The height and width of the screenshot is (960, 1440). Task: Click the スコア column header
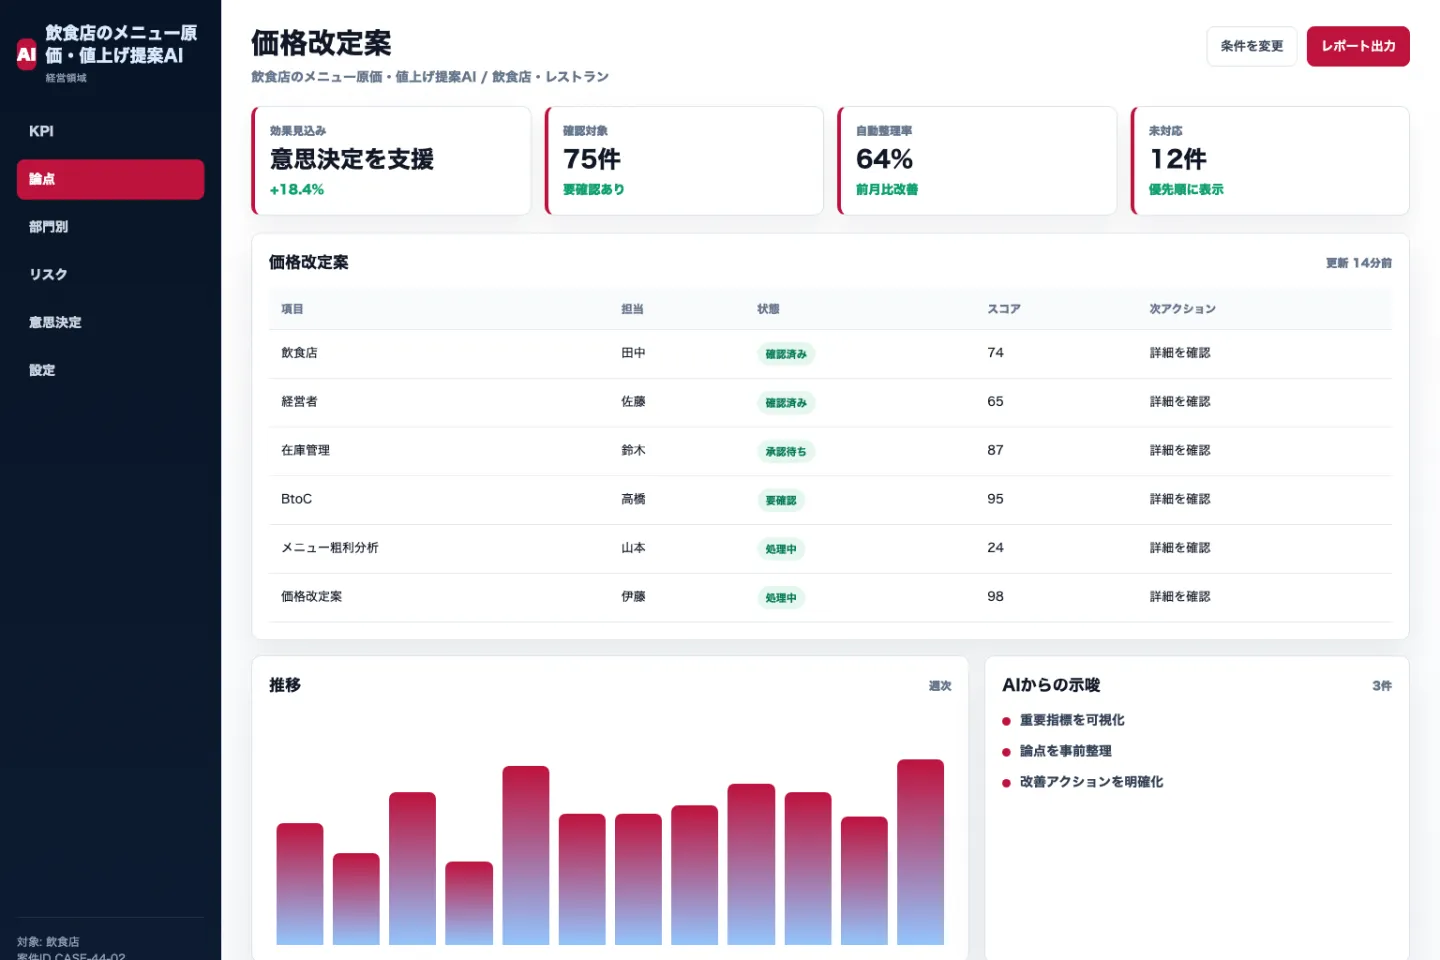[x=1004, y=309]
